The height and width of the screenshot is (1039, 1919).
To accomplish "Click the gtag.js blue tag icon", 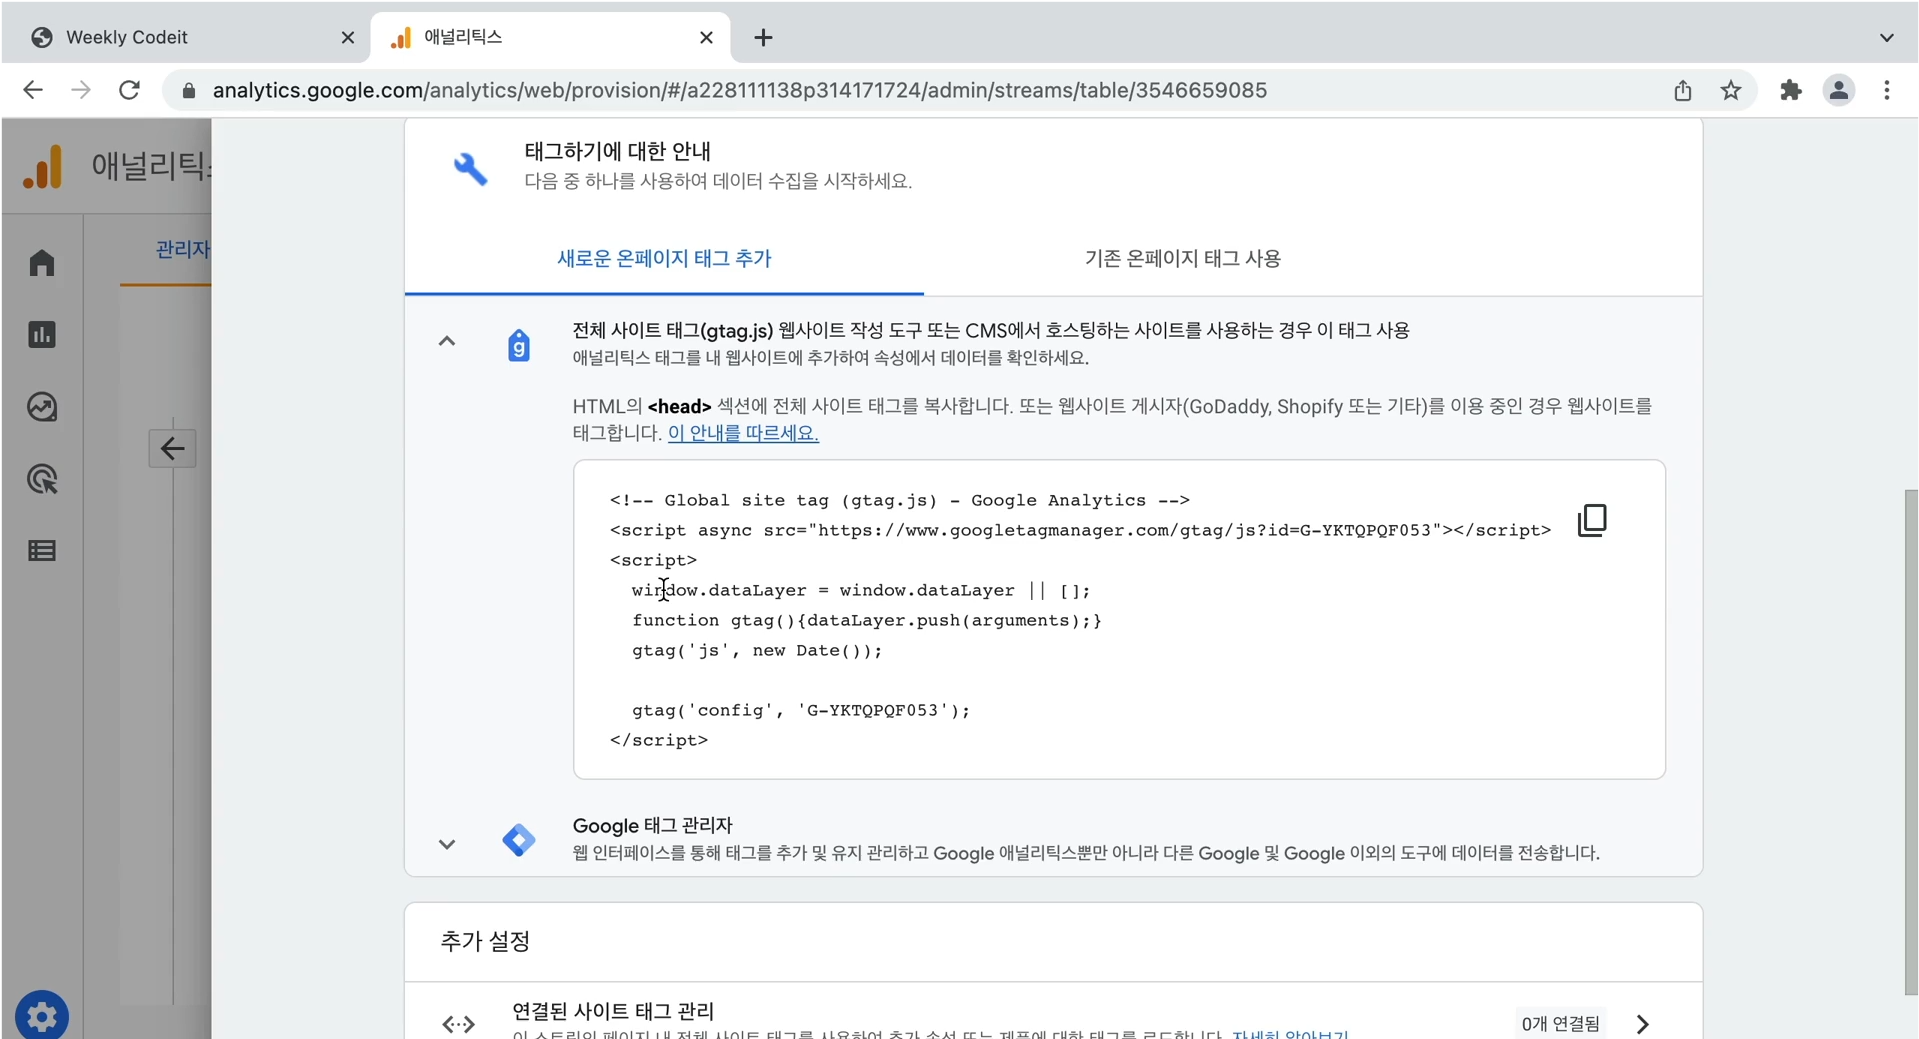I will (518, 345).
